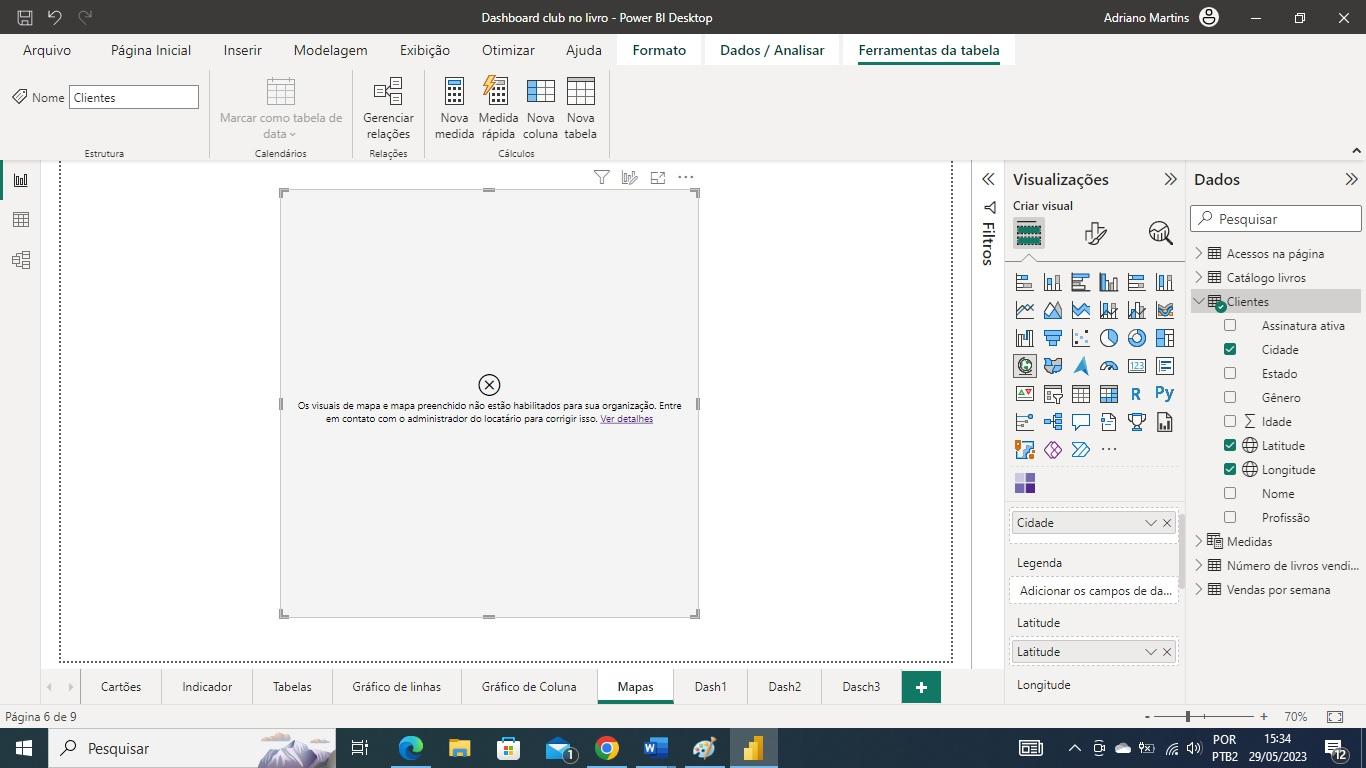Uncheck the Latitude field
Image resolution: width=1366 pixels, height=768 pixels.
(x=1230, y=445)
